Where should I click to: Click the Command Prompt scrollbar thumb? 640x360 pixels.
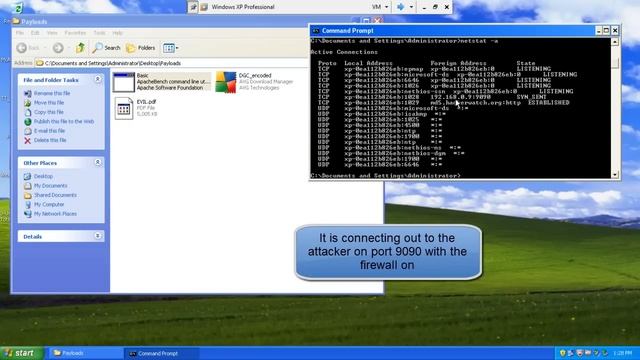[x=615, y=63]
